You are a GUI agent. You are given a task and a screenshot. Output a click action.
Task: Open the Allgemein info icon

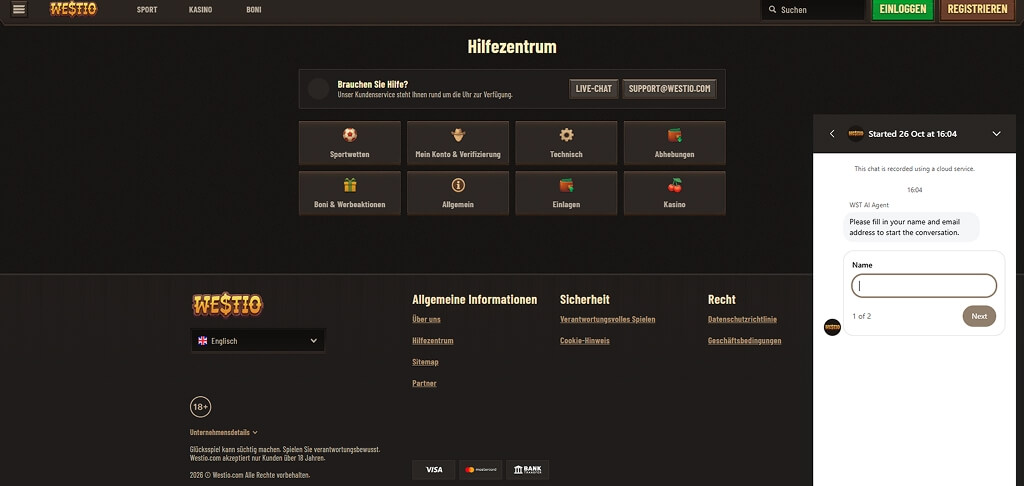[458, 185]
